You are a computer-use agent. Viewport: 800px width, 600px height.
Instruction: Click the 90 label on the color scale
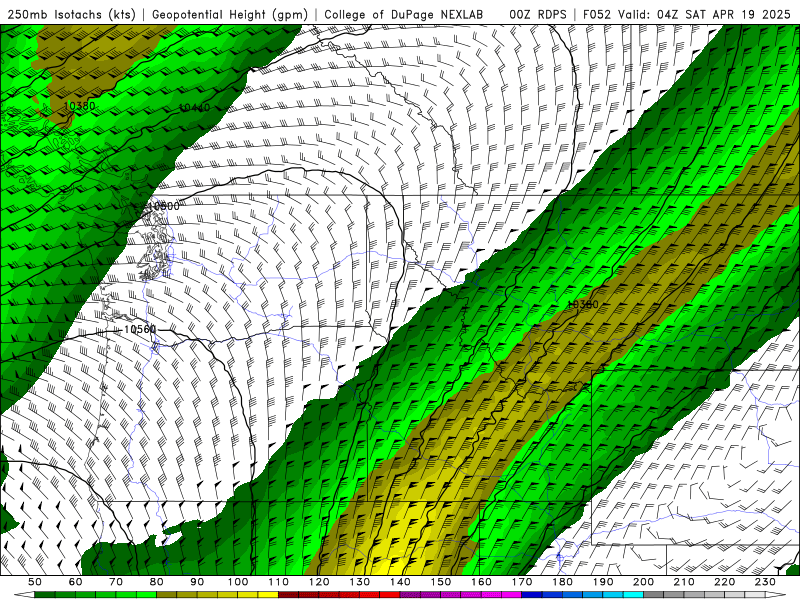tap(197, 582)
